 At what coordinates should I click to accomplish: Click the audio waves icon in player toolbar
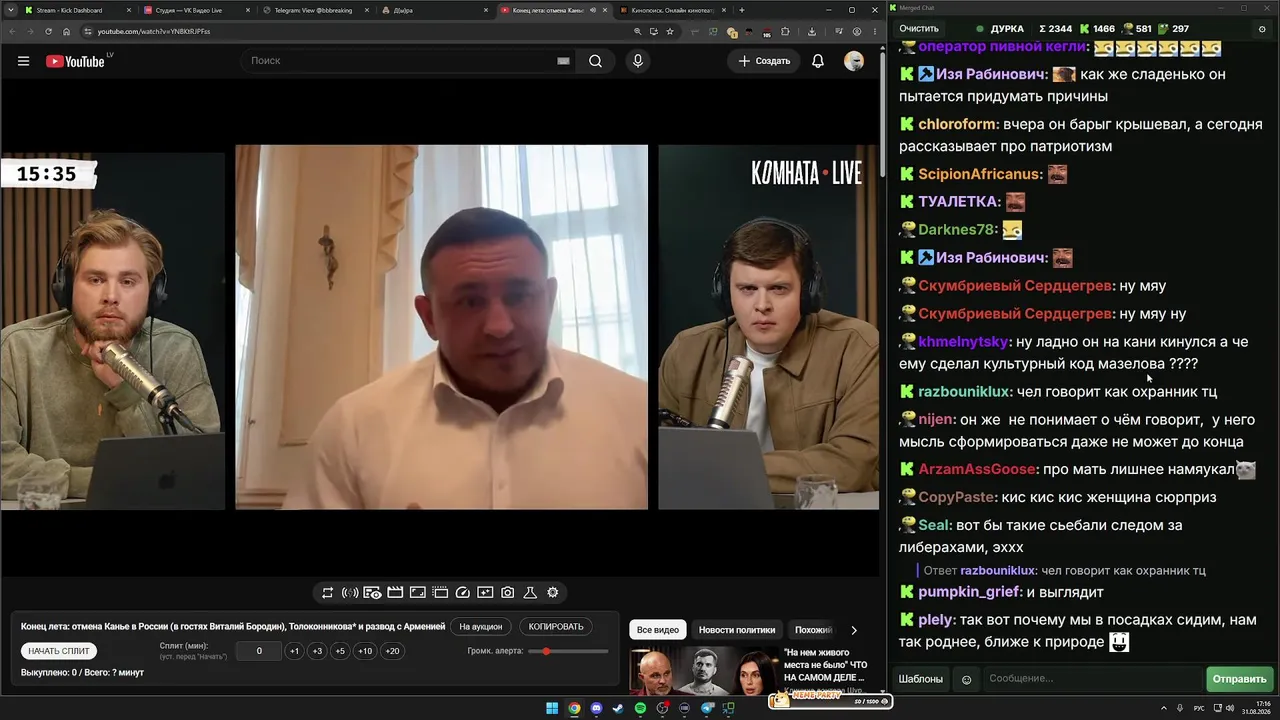point(350,593)
